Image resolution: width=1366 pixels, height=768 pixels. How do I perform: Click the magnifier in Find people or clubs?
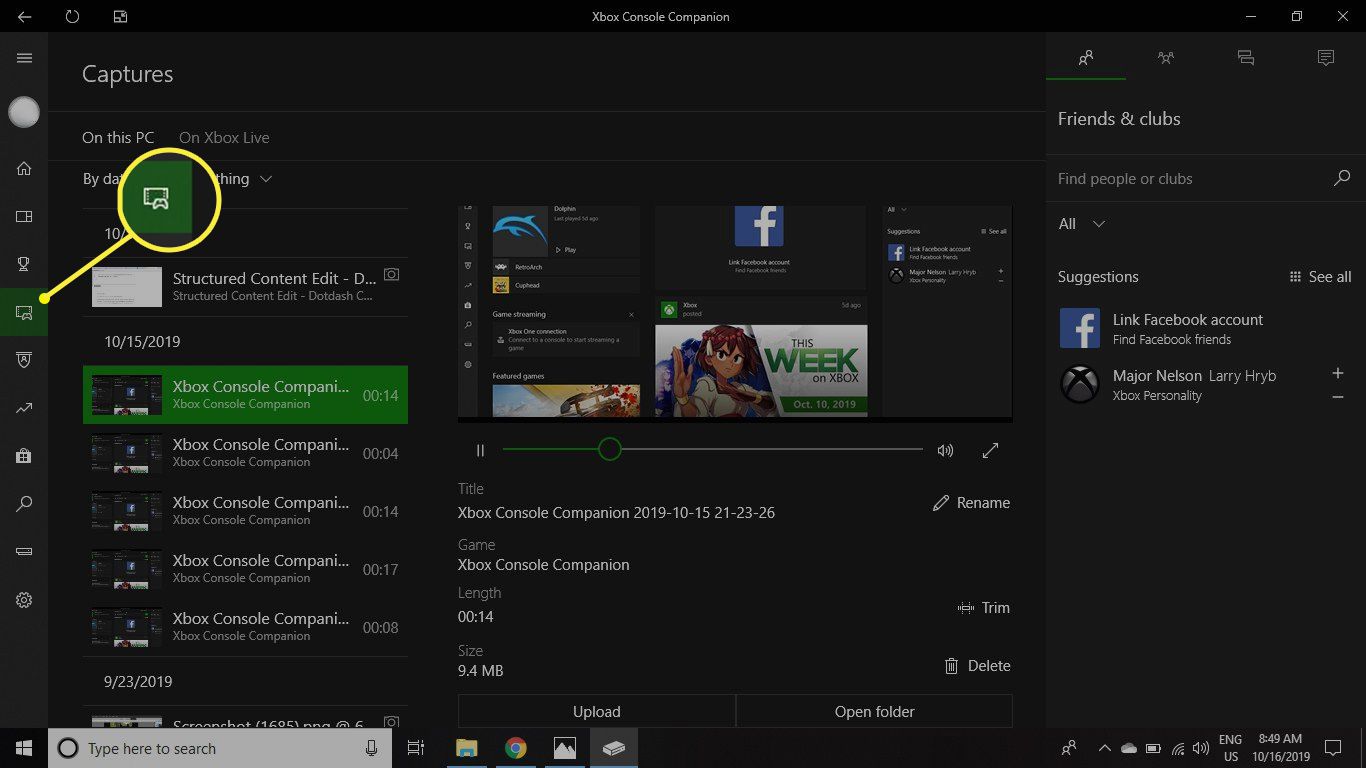click(x=1342, y=178)
